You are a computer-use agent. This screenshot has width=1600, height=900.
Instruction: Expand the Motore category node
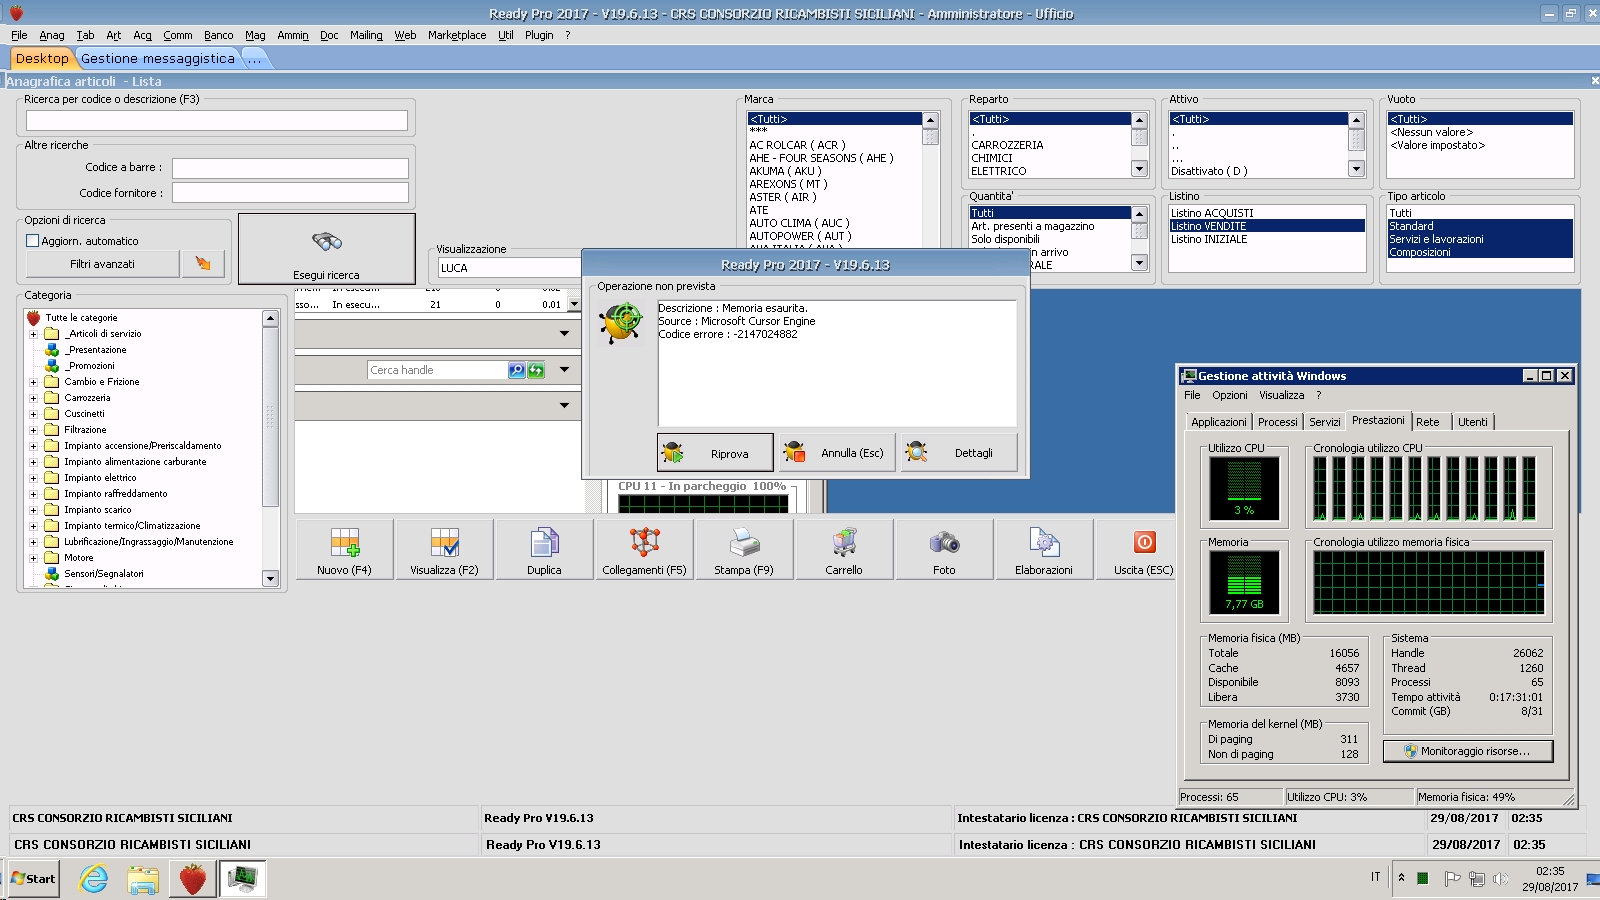(33, 558)
